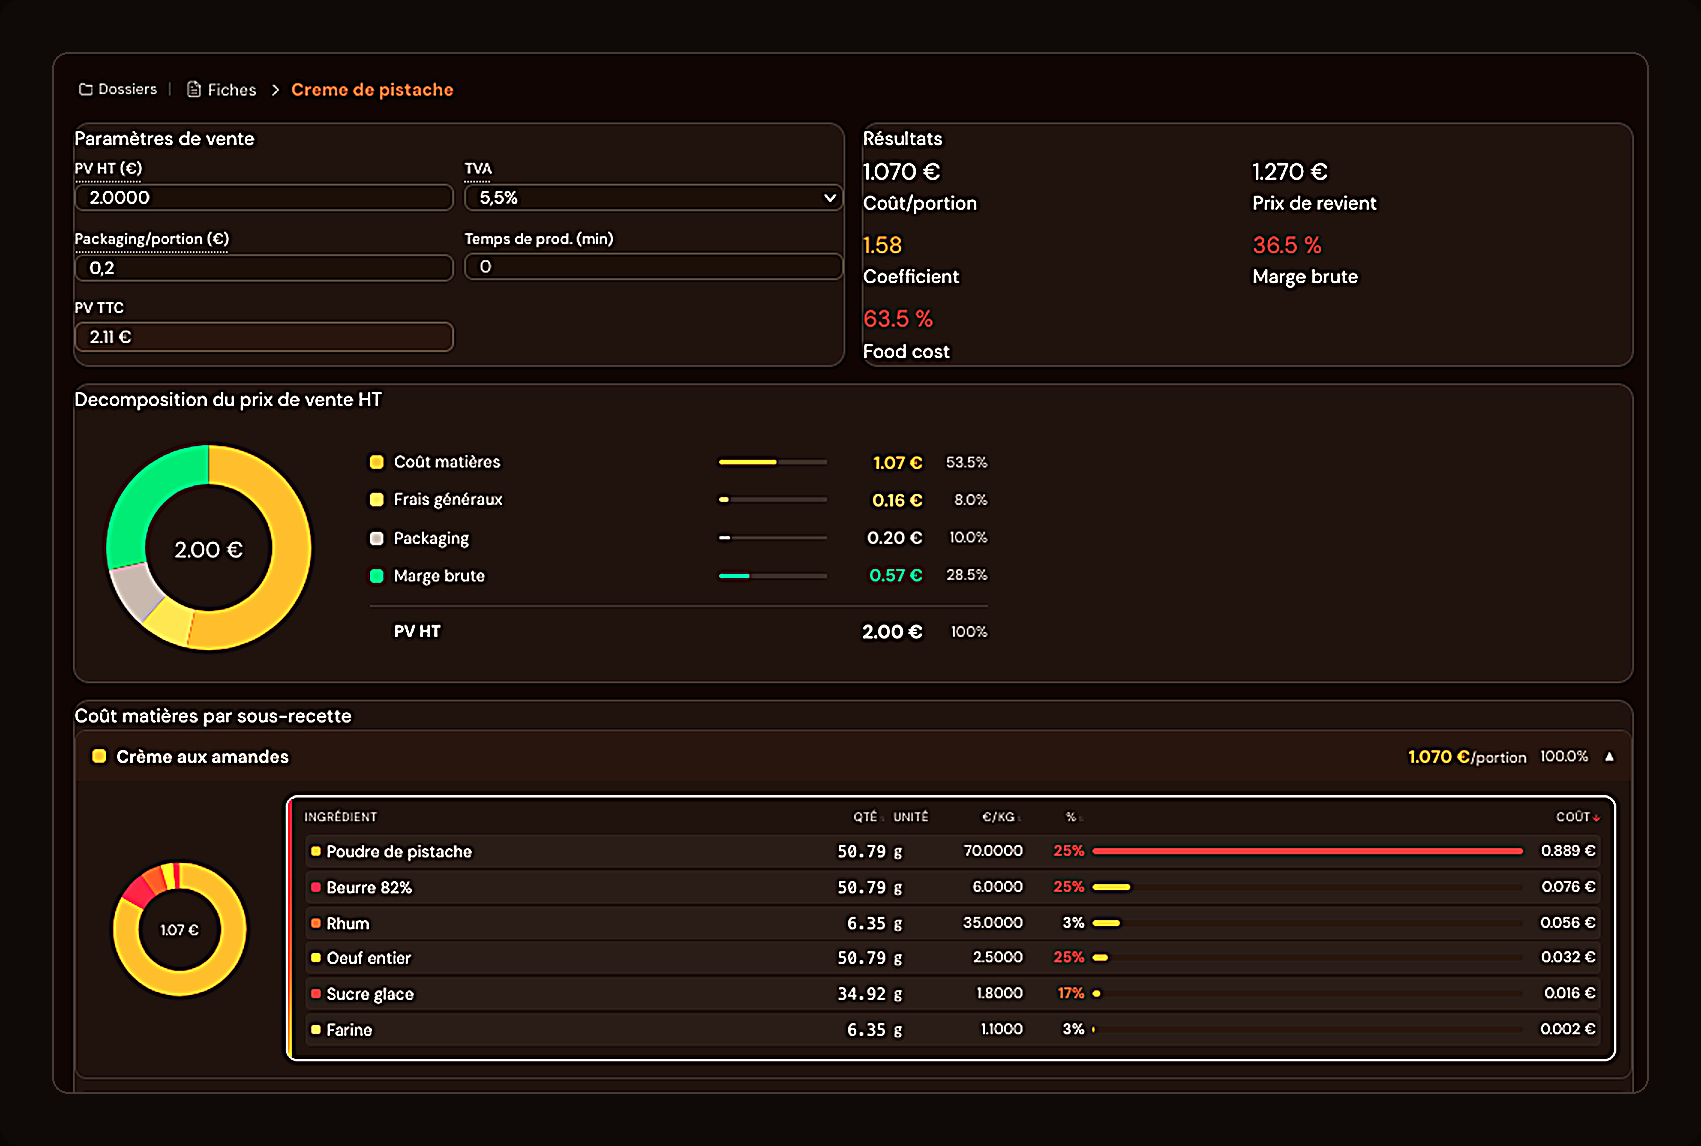Click the 1.070 €/portion subtotal

tap(1467, 757)
